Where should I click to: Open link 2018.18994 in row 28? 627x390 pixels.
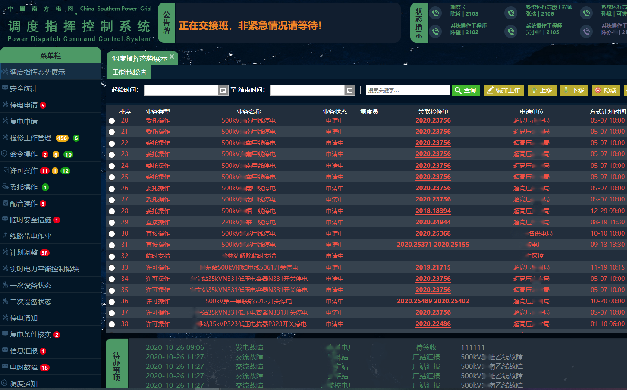[433, 211]
